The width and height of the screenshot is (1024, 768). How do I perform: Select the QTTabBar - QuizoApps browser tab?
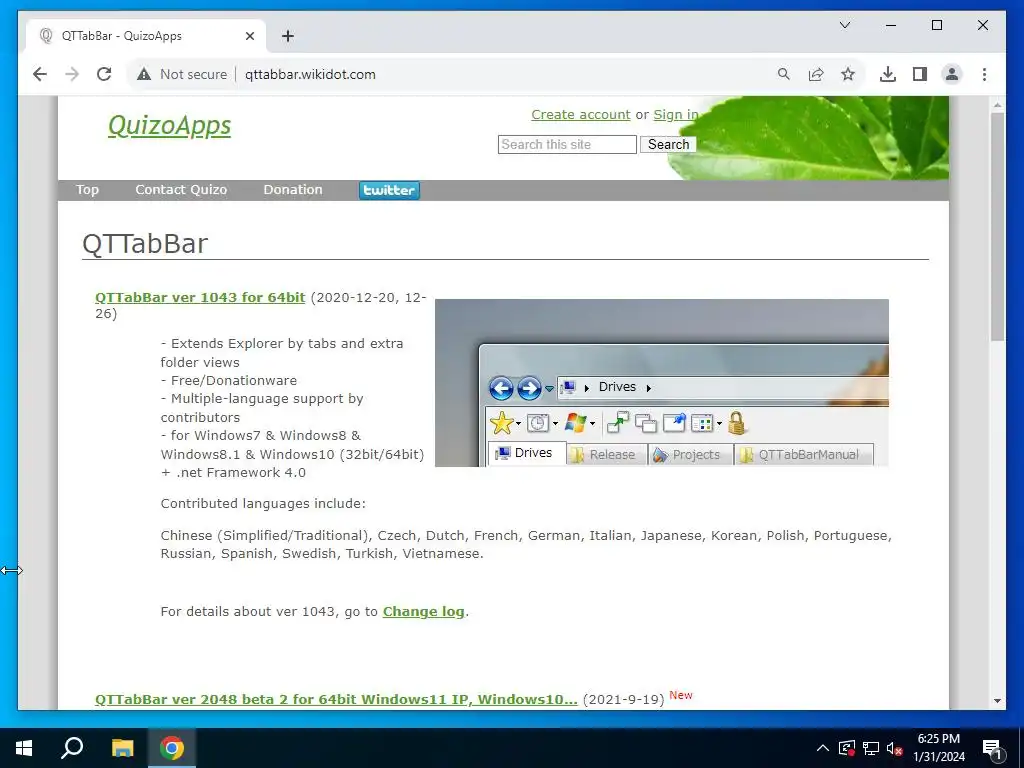coord(146,36)
